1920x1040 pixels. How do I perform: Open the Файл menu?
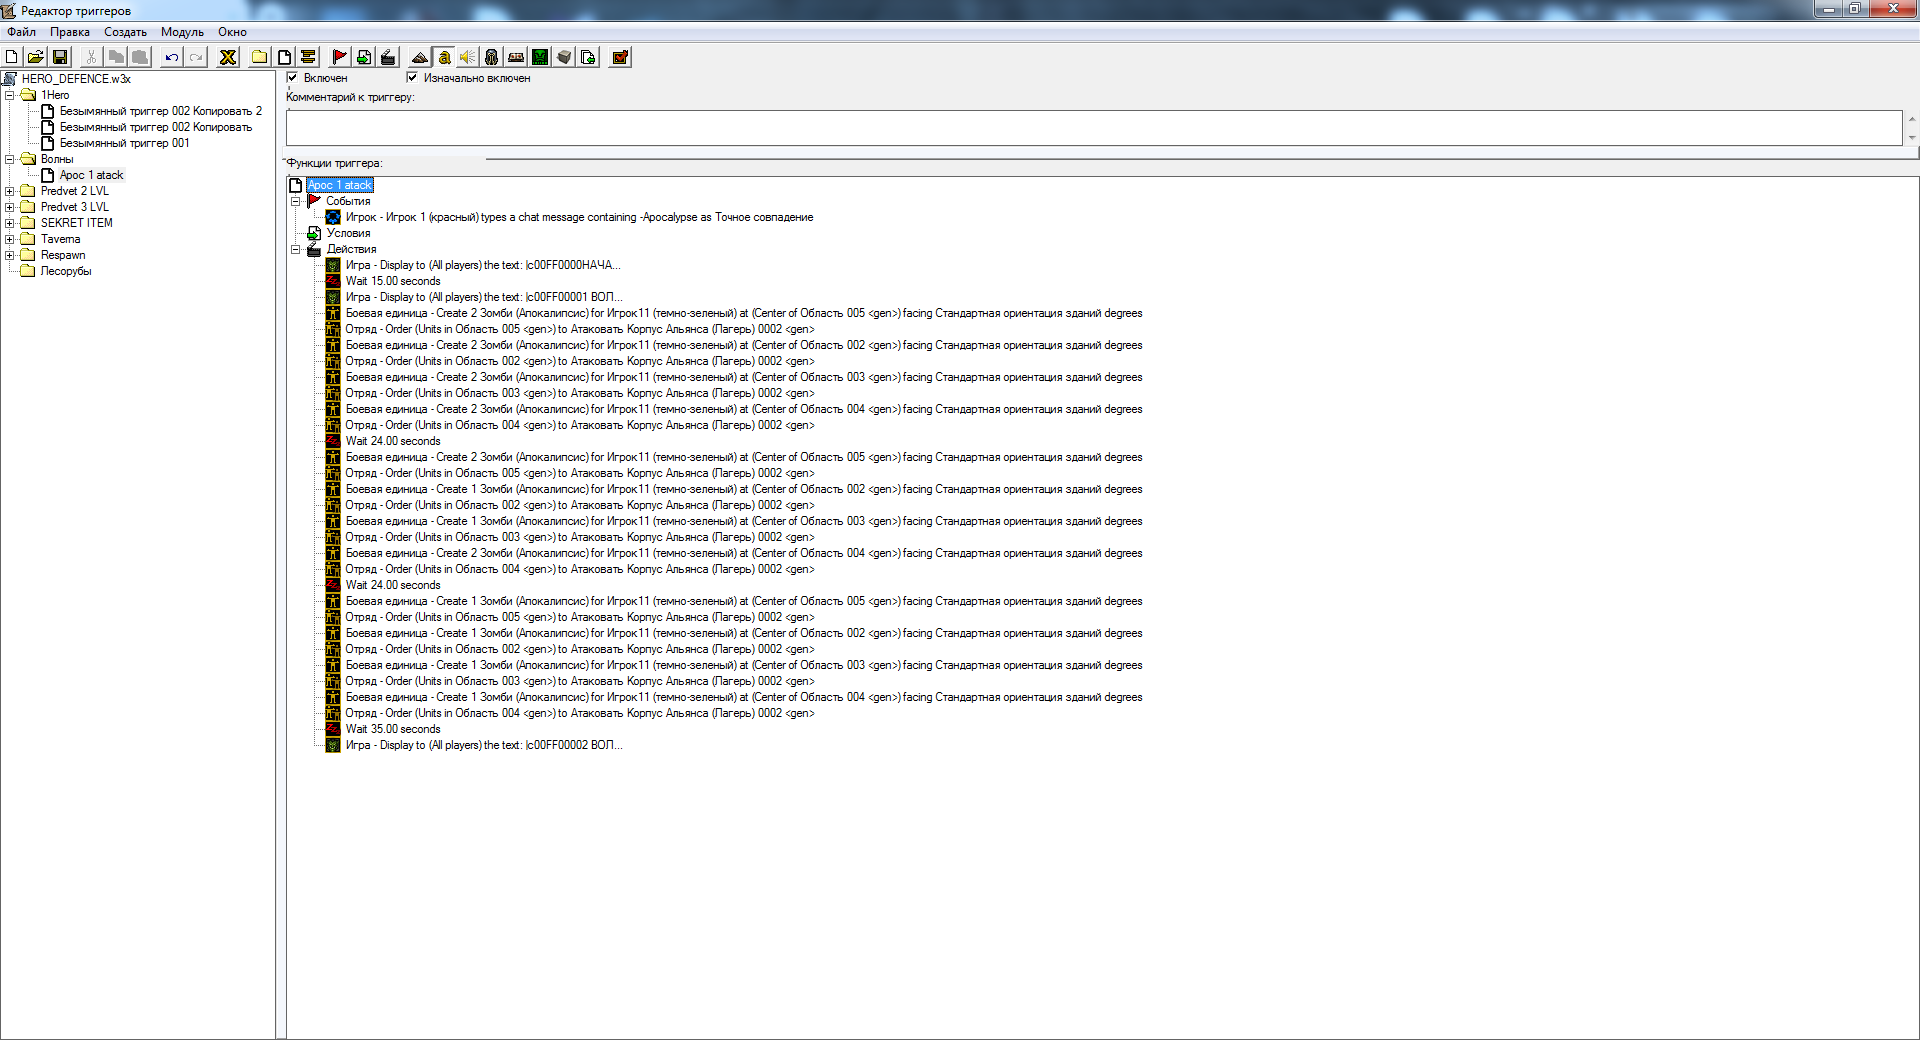click(21, 32)
